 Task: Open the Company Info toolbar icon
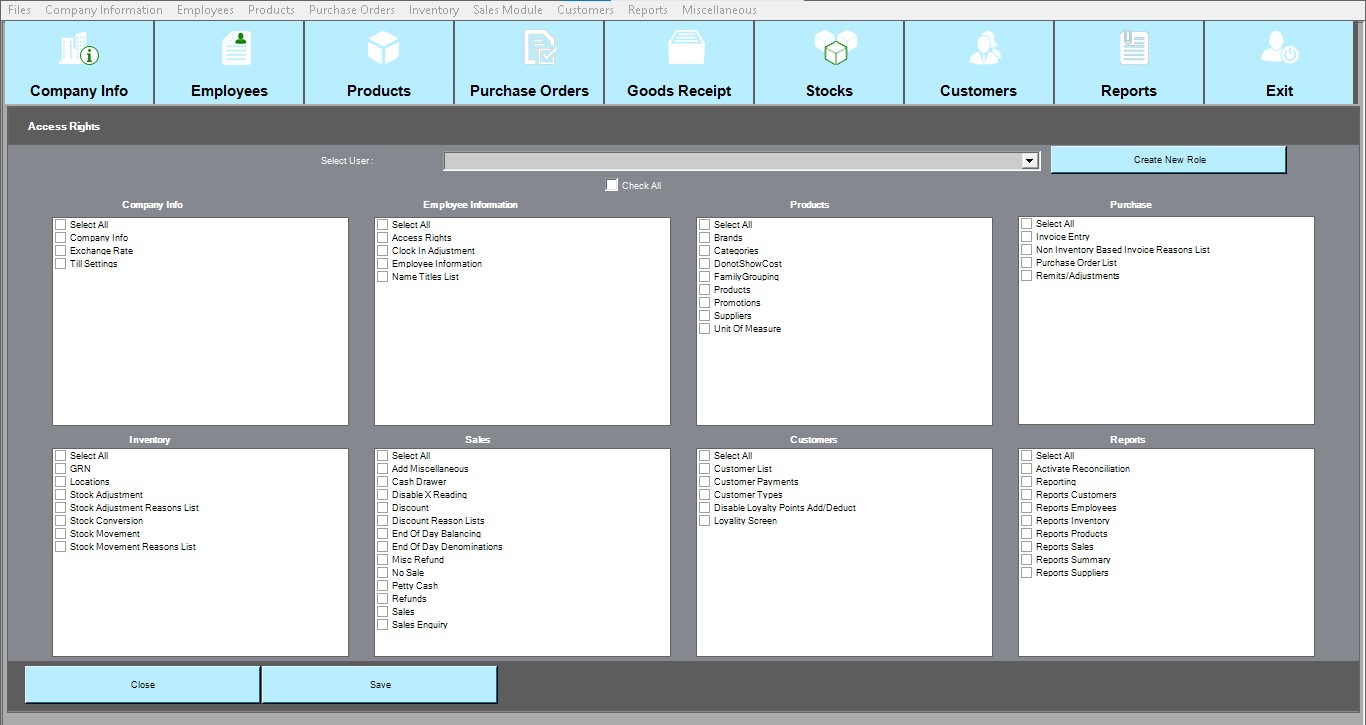coord(79,63)
